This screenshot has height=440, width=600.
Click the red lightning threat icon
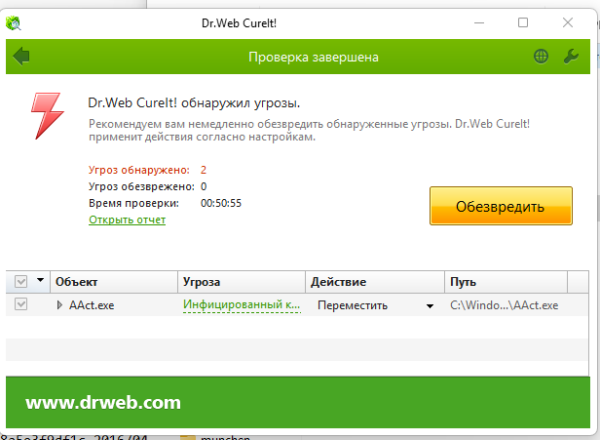[x=47, y=116]
